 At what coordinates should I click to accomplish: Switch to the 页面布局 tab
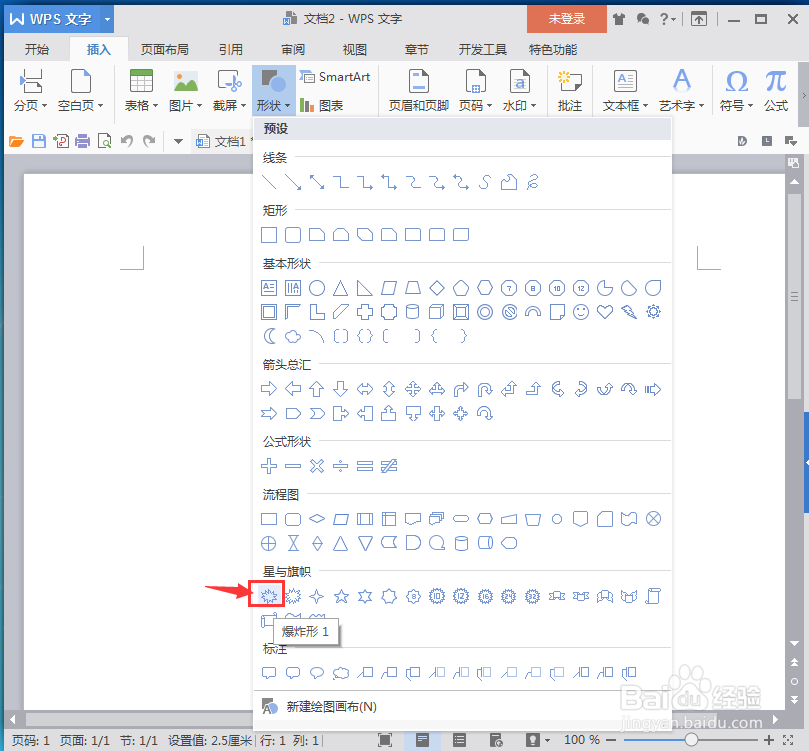(x=165, y=50)
